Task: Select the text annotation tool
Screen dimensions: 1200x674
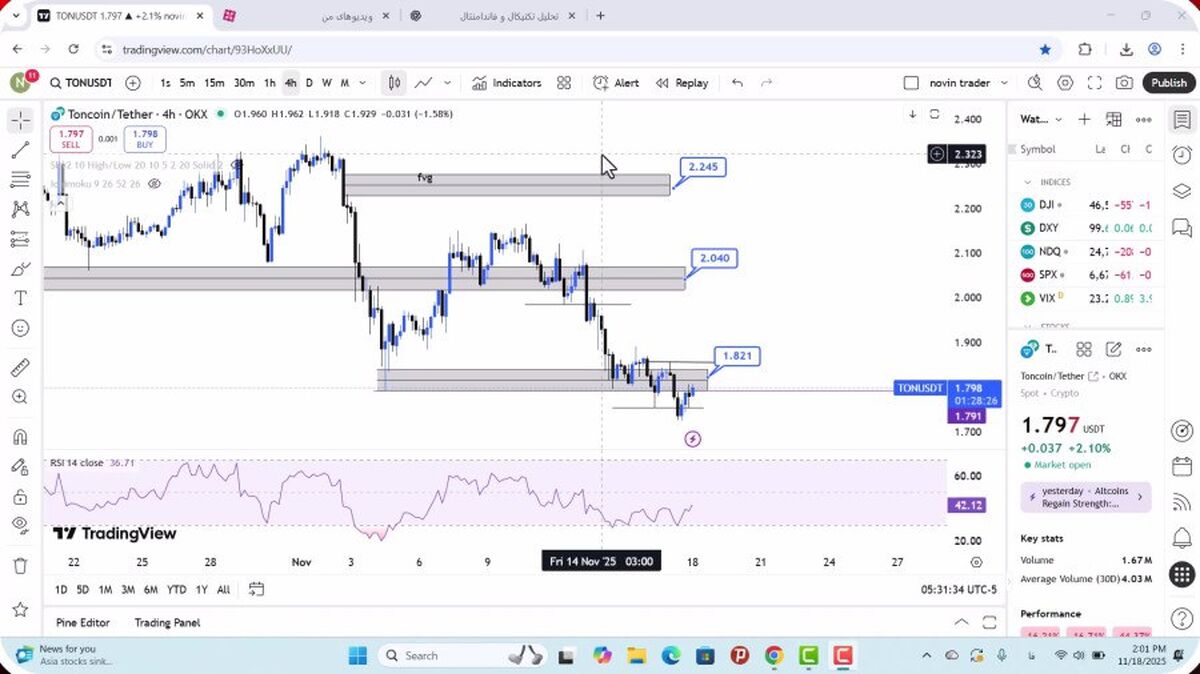Action: 20,298
